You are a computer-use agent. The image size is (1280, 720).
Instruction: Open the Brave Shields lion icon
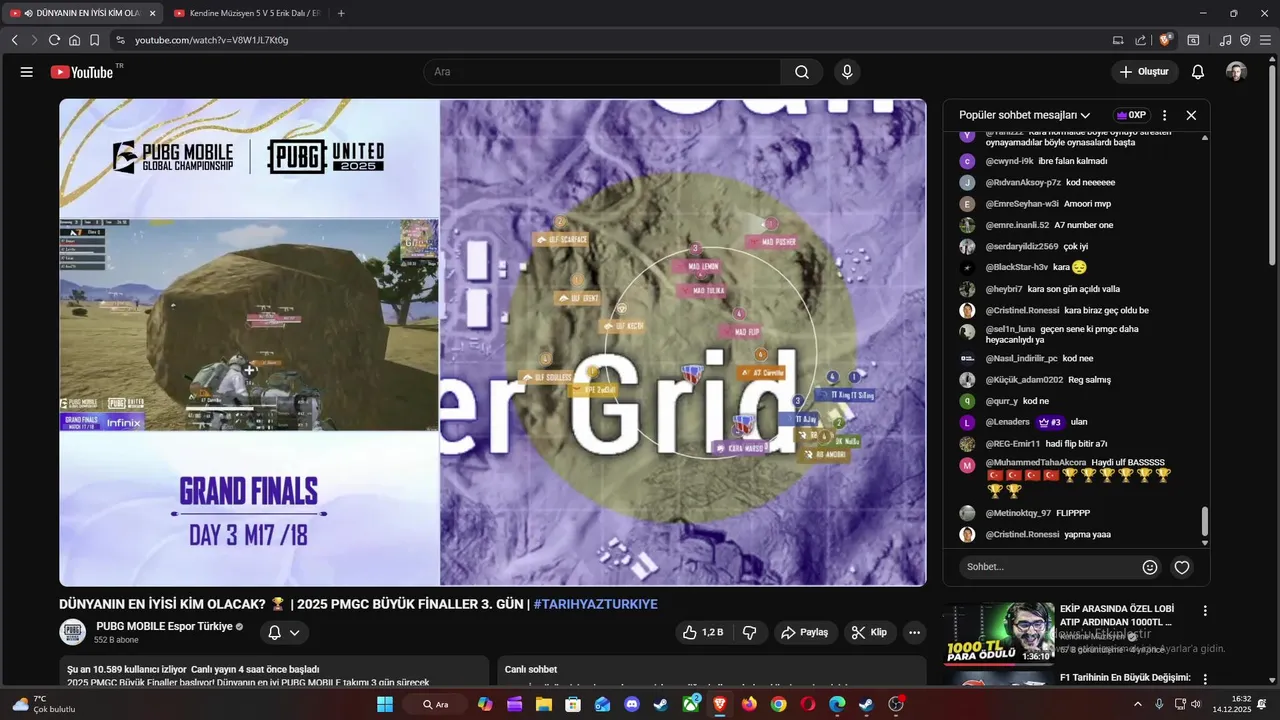point(1165,40)
